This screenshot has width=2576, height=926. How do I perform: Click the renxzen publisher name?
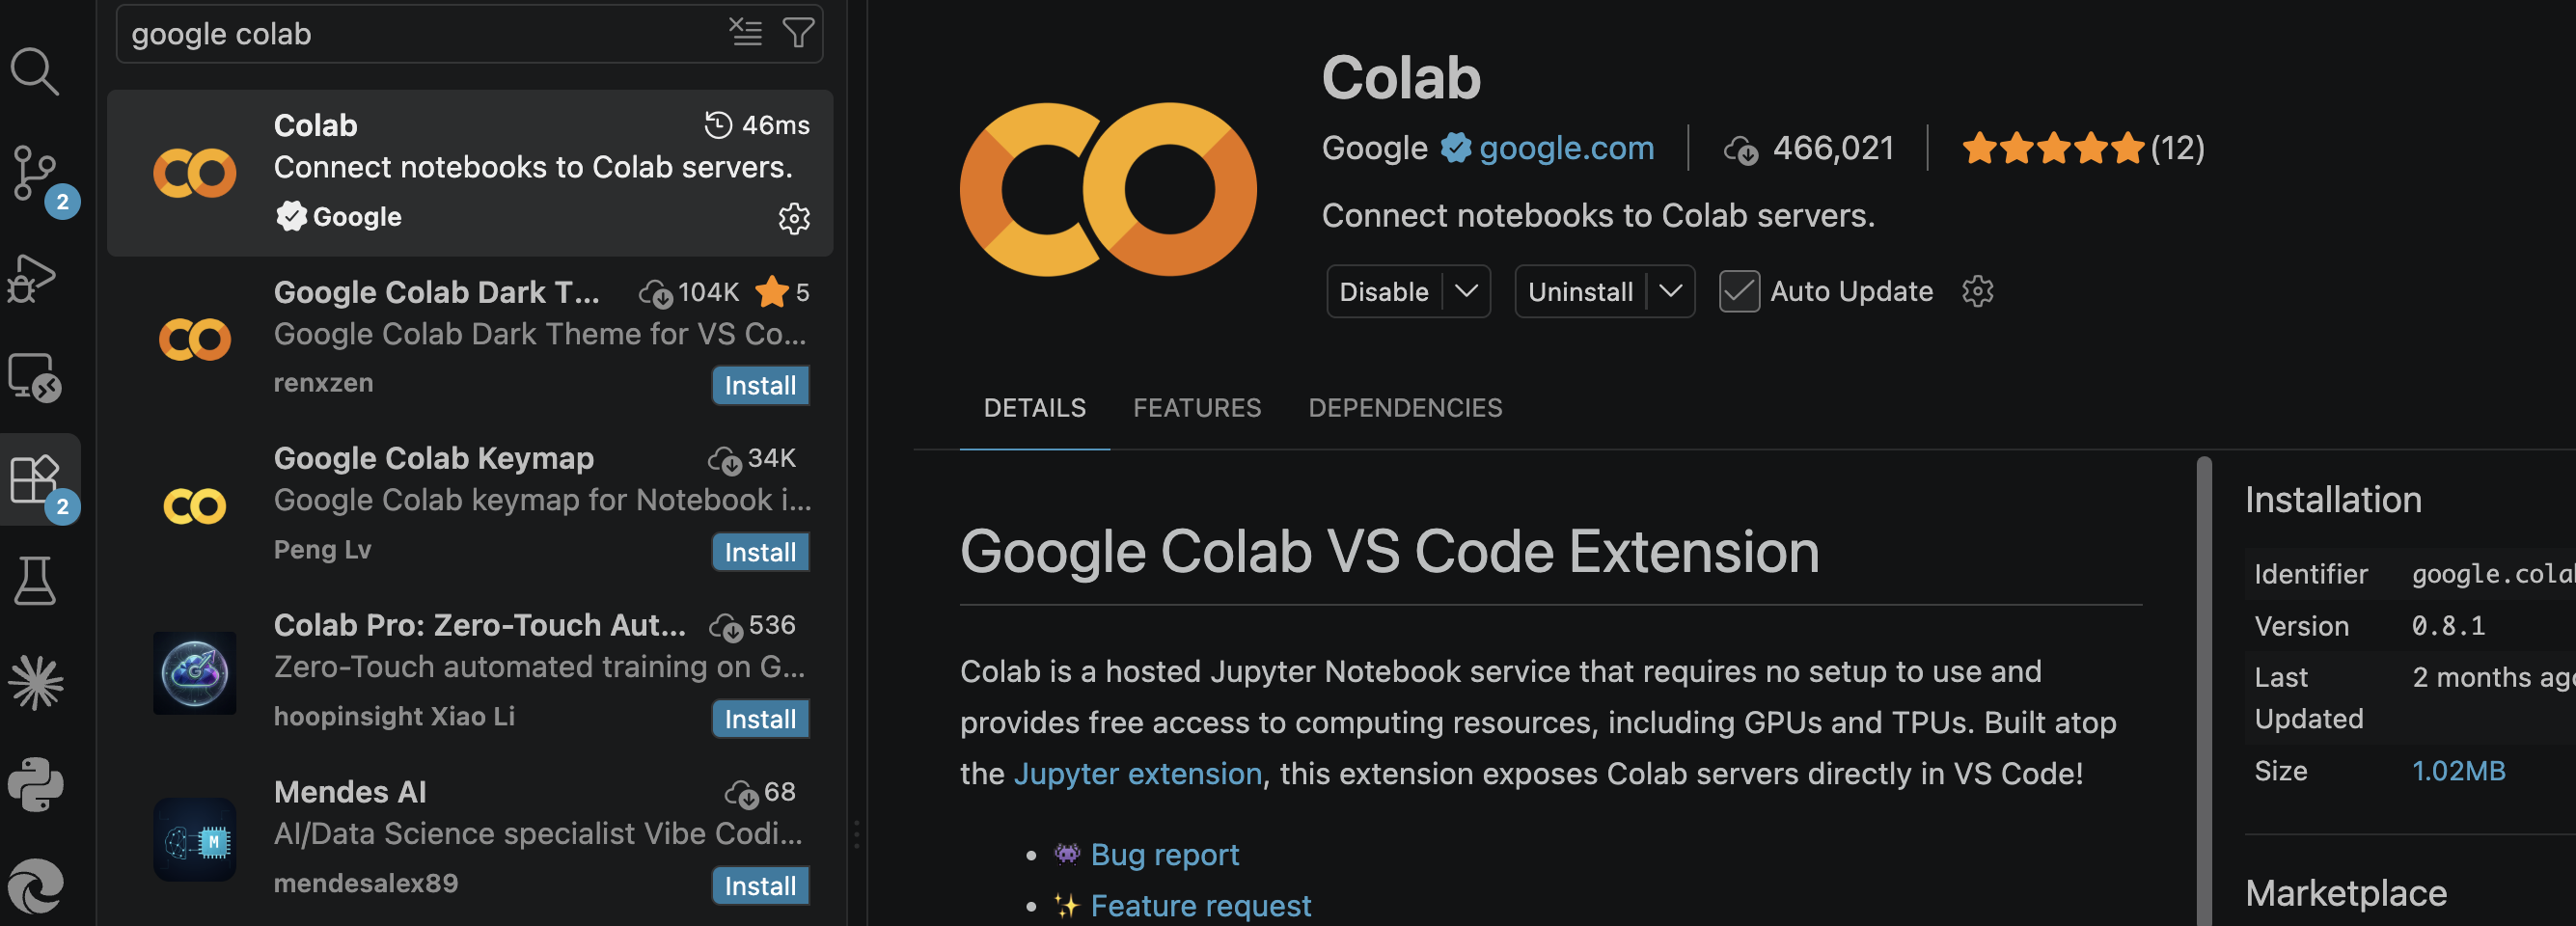click(323, 383)
